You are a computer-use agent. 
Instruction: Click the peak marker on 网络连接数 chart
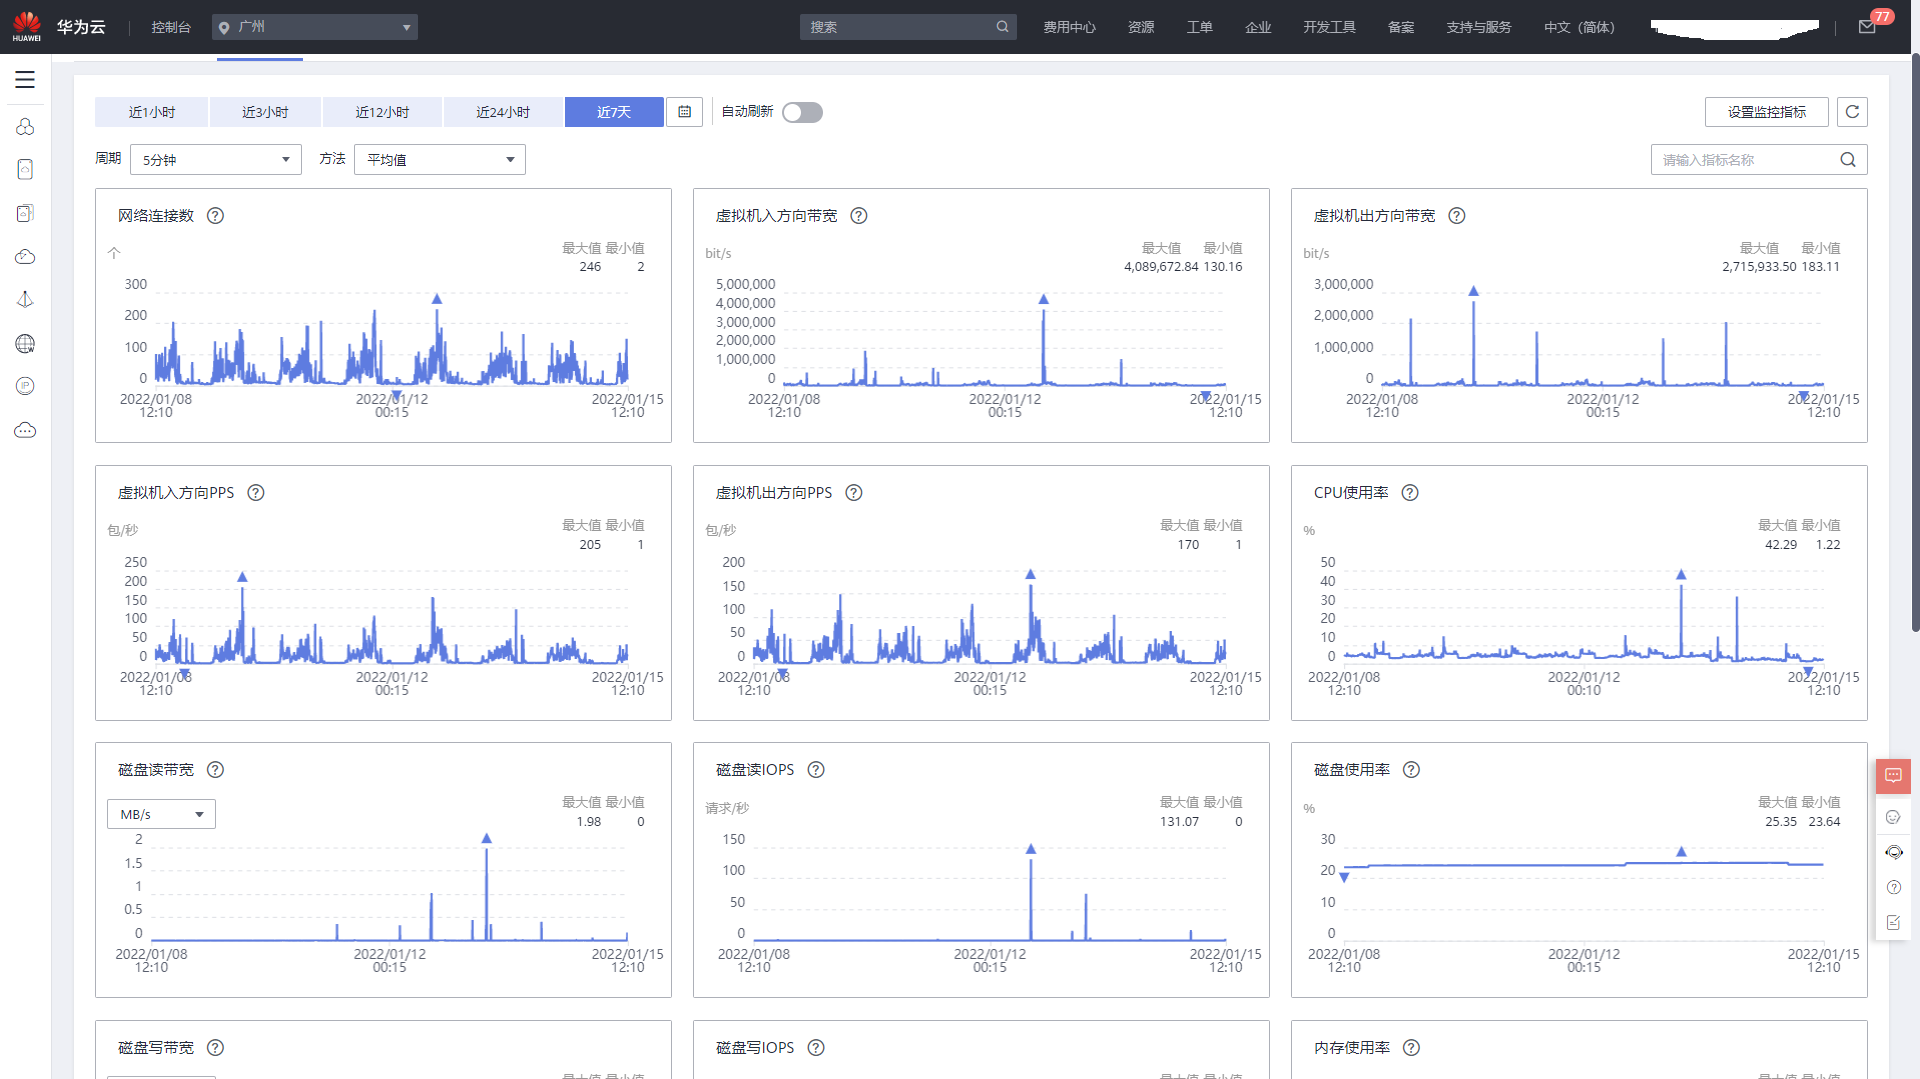(437, 299)
